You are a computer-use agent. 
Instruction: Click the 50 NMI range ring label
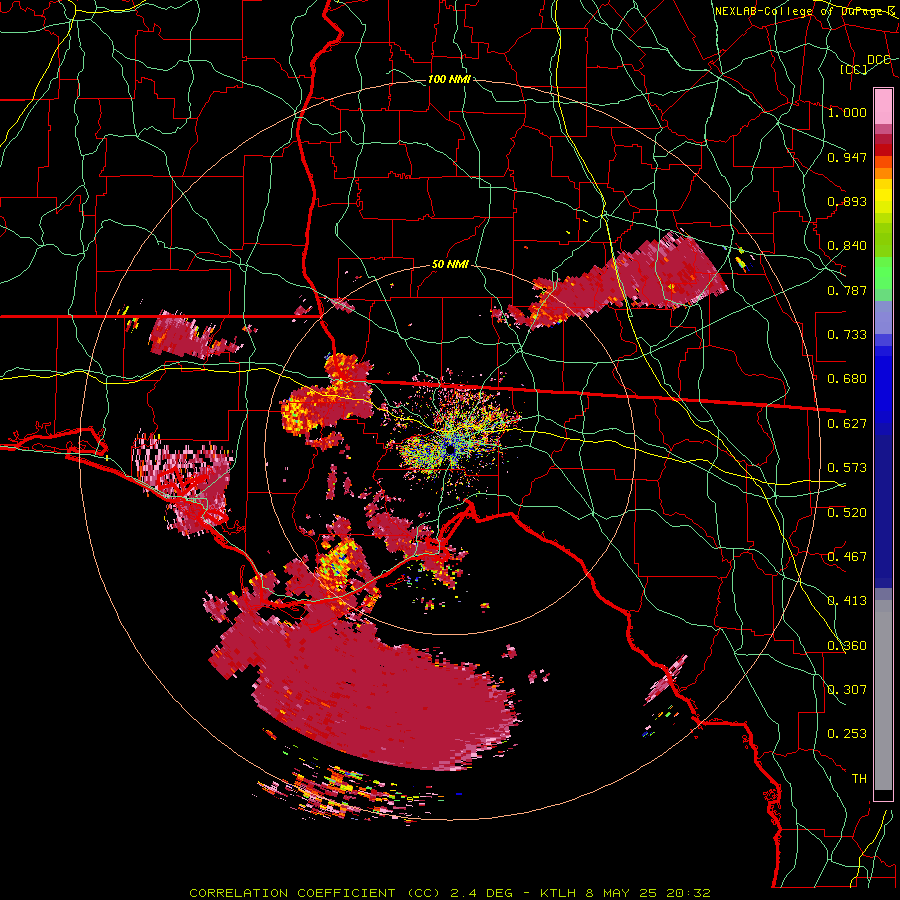[450, 265]
